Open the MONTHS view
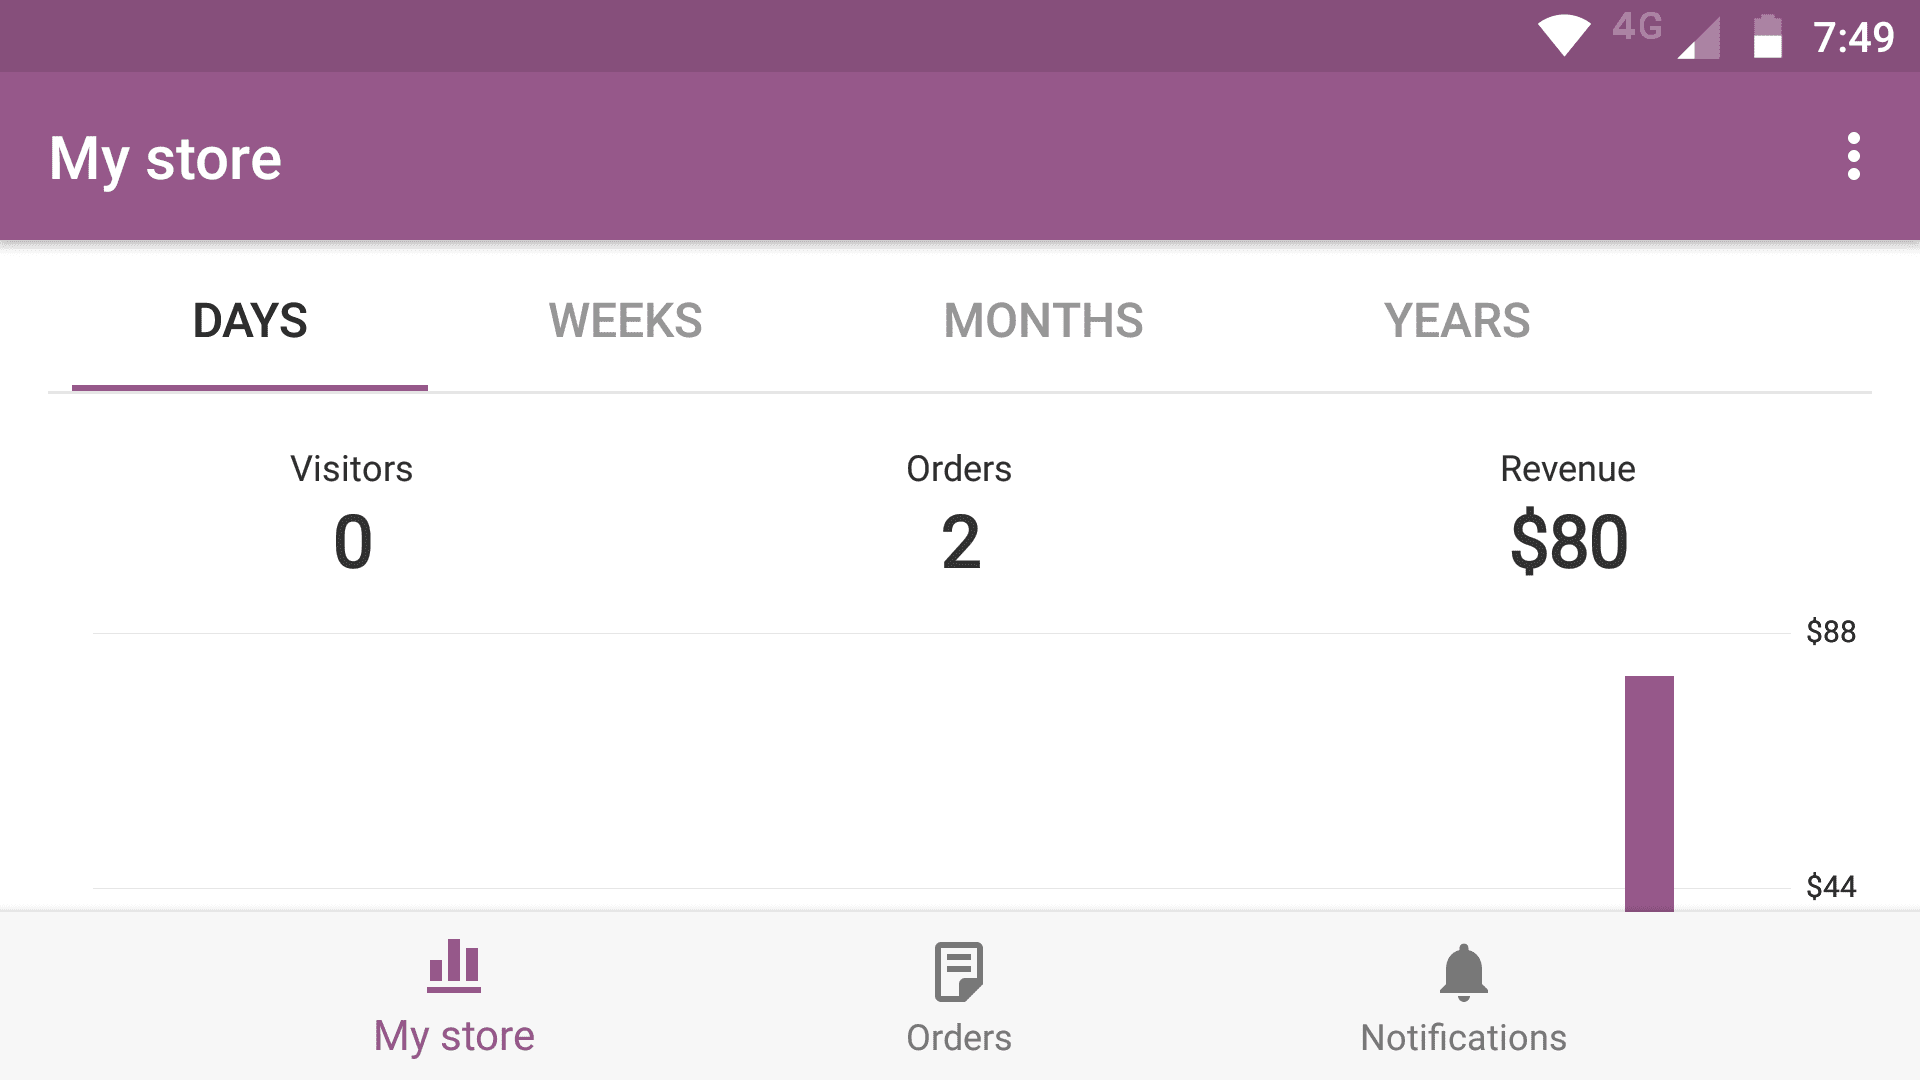This screenshot has height=1080, width=1920. pyautogui.click(x=1043, y=320)
